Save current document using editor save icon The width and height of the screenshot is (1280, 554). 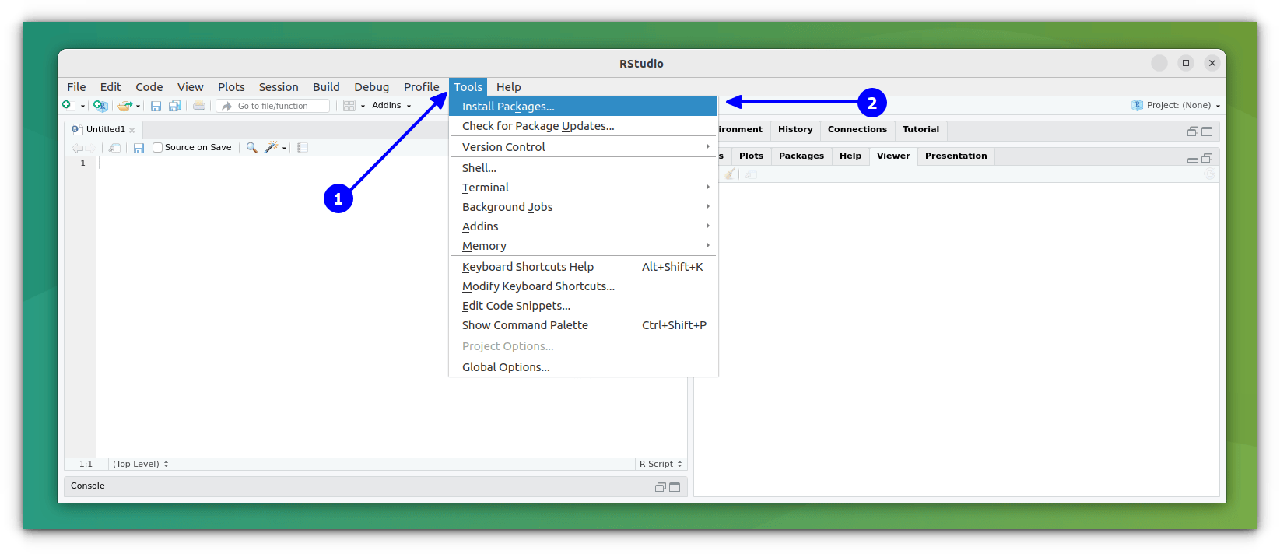(139, 147)
